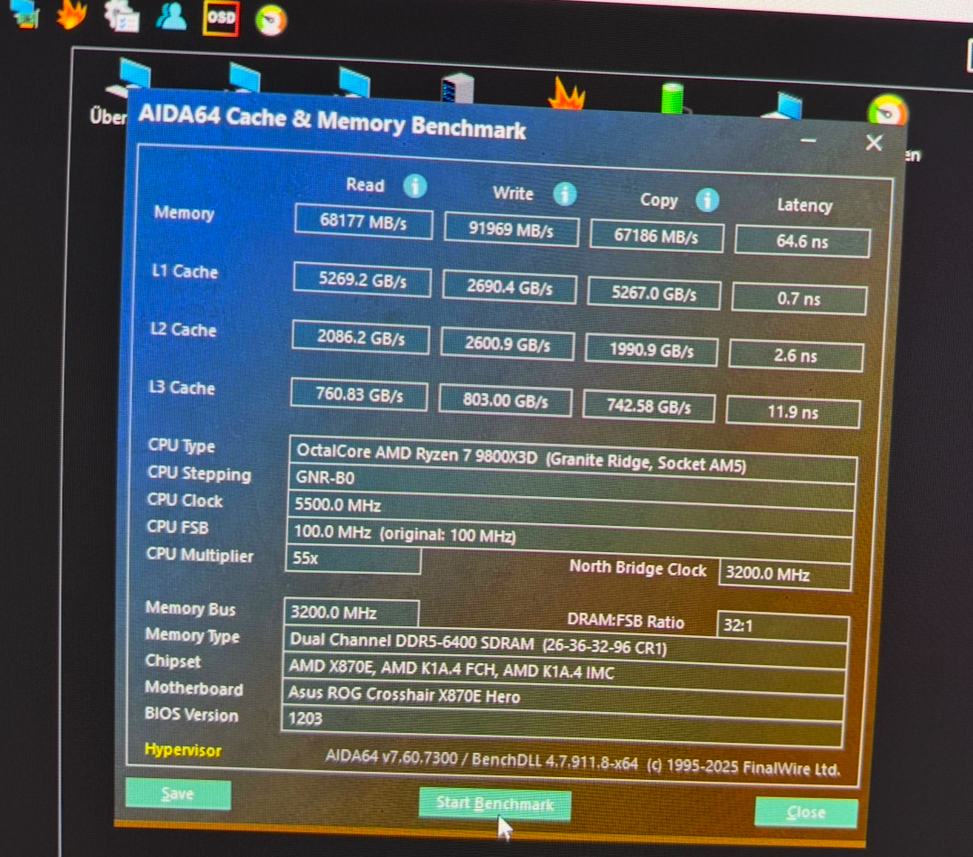Select the green cylinder icon in main window
This screenshot has height=857, width=973.
pyautogui.click(x=673, y=98)
